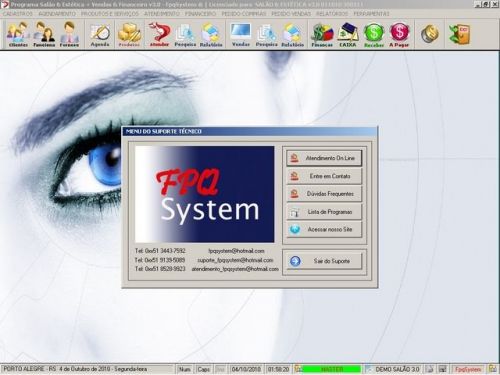The height and width of the screenshot is (375, 500).
Task: Click the gold coin toolbar icon
Action: click(x=430, y=34)
